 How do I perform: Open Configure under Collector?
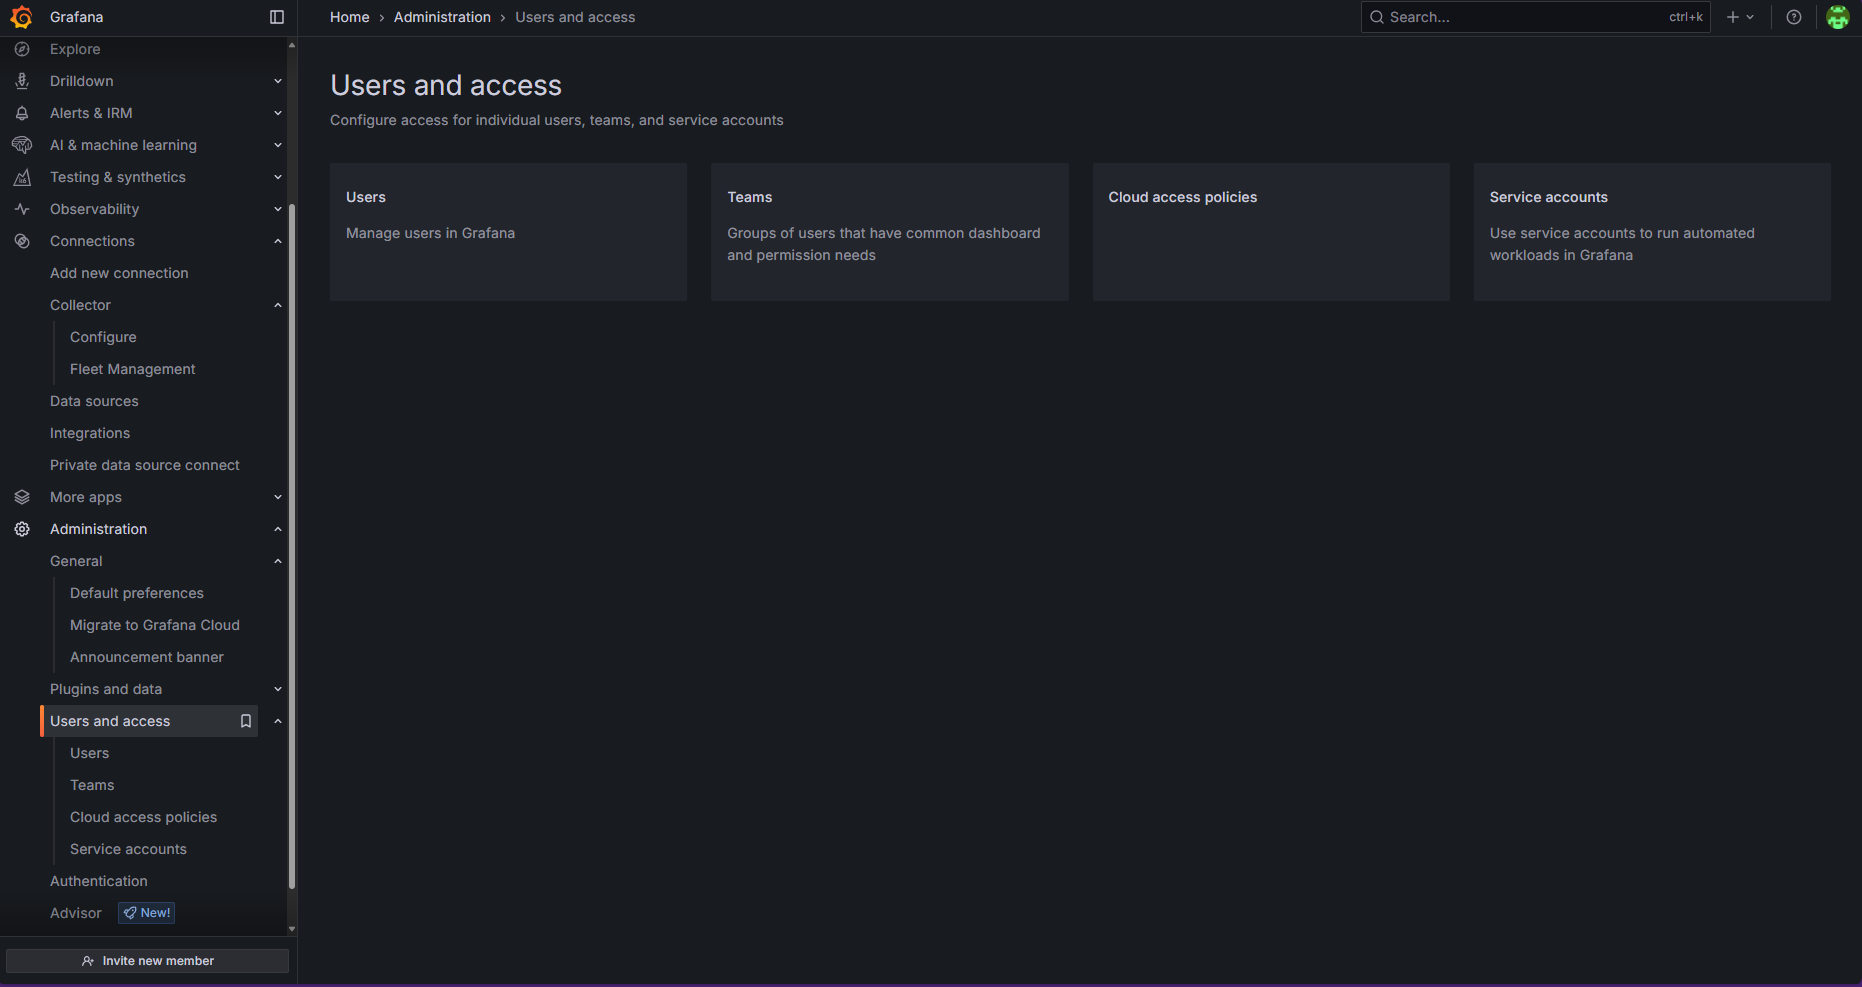[x=103, y=337]
